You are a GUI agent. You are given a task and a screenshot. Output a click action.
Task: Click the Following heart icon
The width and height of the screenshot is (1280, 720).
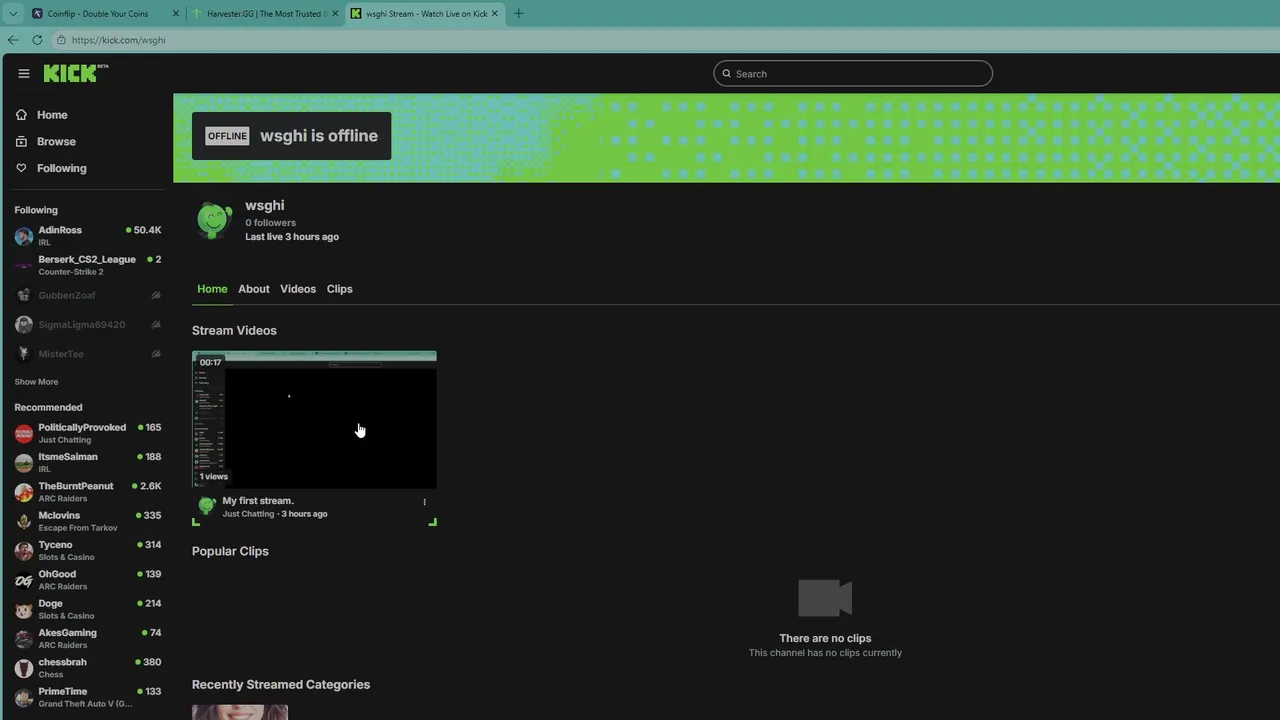coord(21,168)
